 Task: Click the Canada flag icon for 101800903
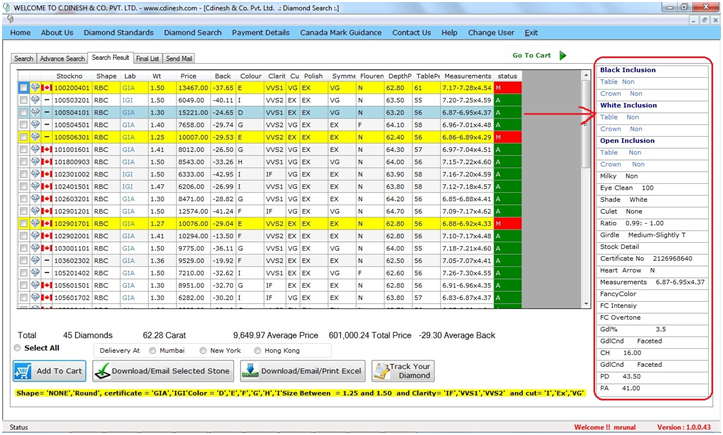tap(47, 162)
